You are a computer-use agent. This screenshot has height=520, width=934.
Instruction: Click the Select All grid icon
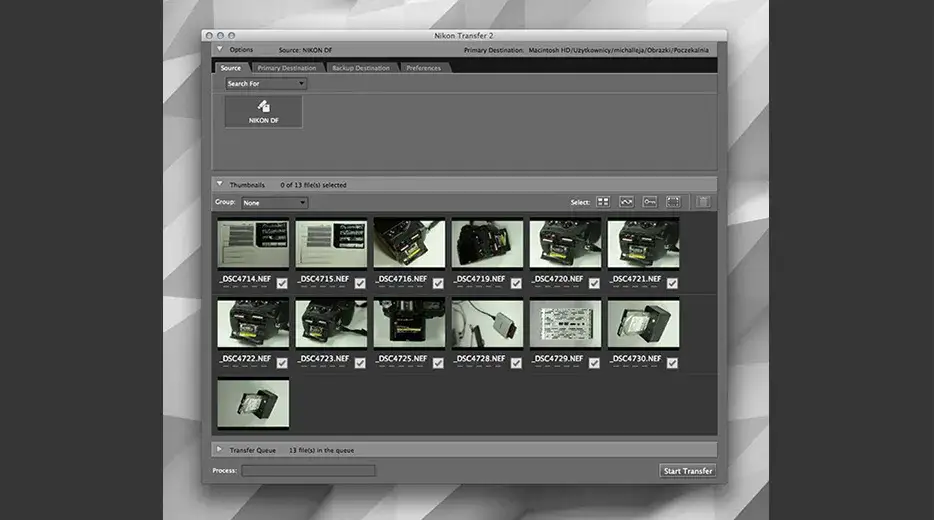click(603, 202)
